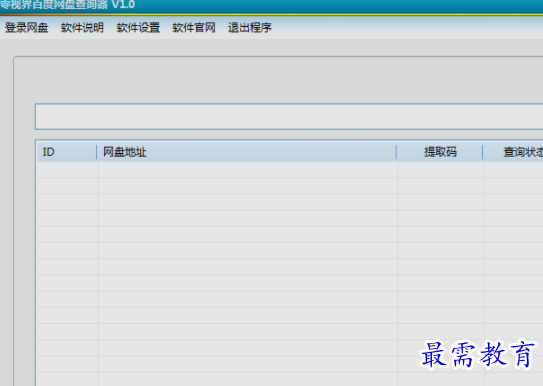Click the 网盘地址 column header
The width and height of the screenshot is (543, 386).
[x=246, y=152]
